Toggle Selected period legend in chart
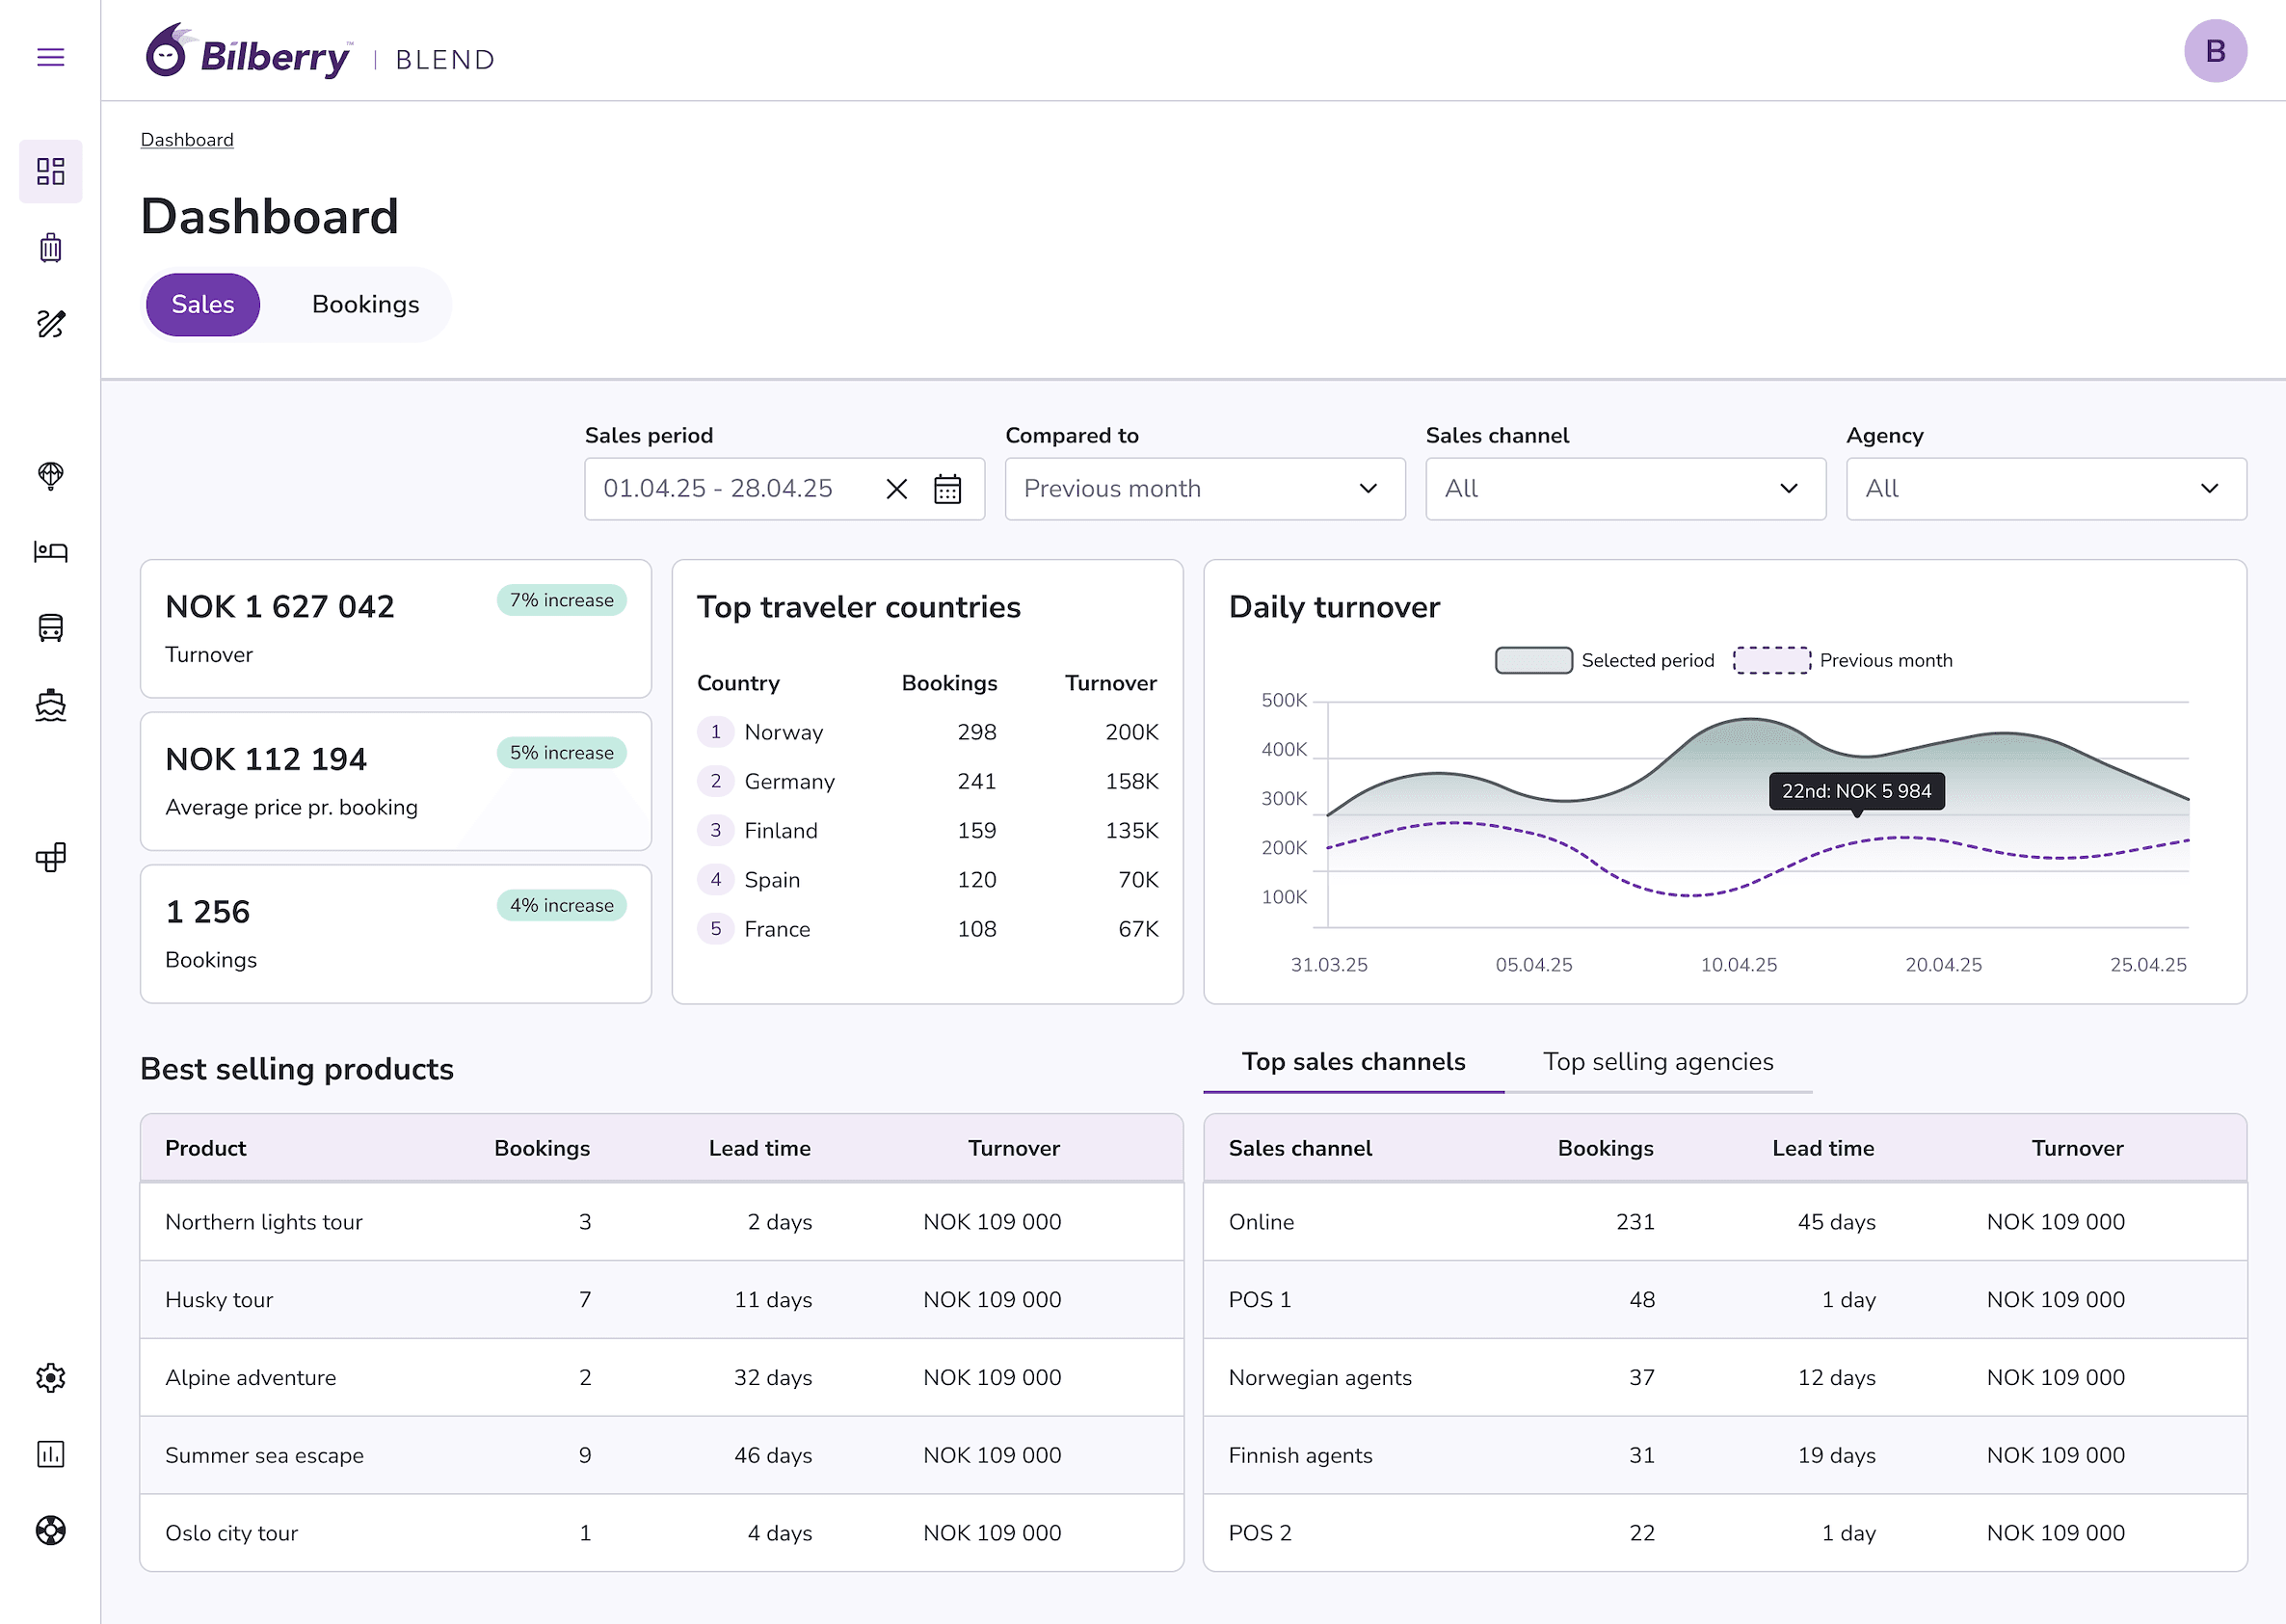Screen dimensions: 2286x1624 point(1533,660)
